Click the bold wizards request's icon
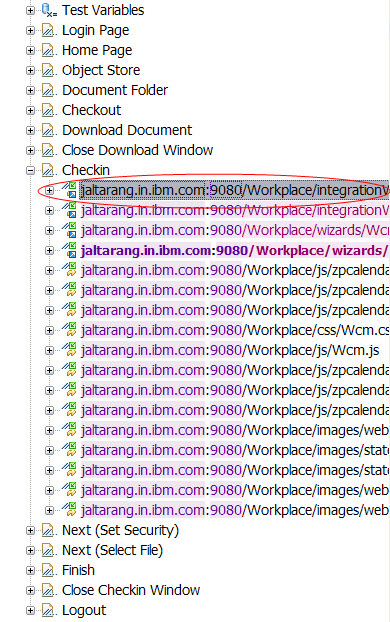The image size is (390, 622). [x=69, y=250]
